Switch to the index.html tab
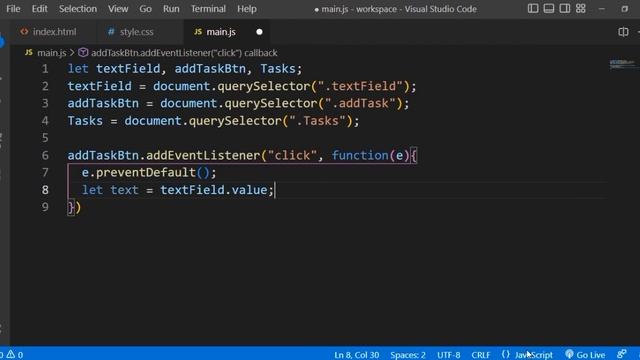The image size is (640, 360). coord(54,32)
